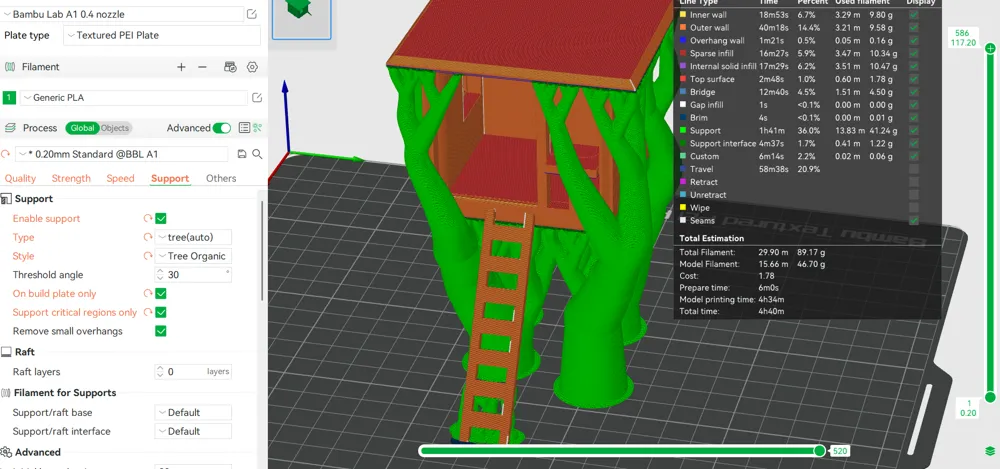Screen dimensions: 1000x469
Task: Click the settings panel vertical scrollbar
Action: pos(262,250)
